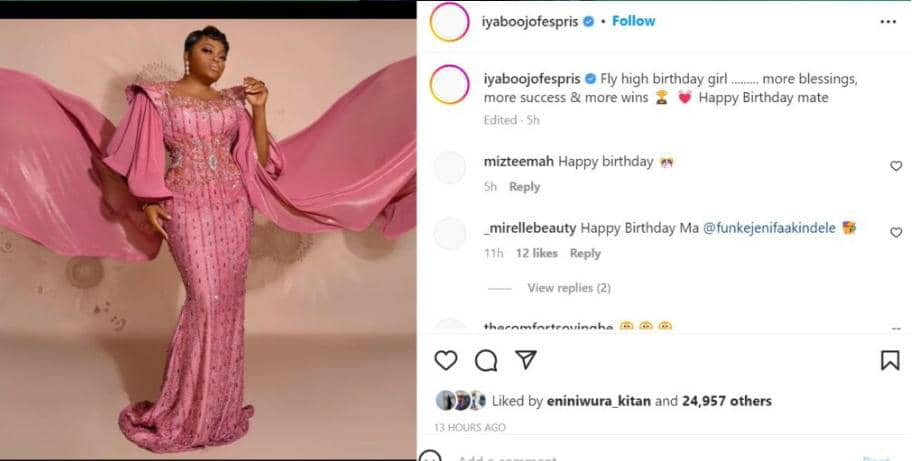Like the post with the heart icon
Image resolution: width=918 pixels, height=461 pixels.
[446, 360]
